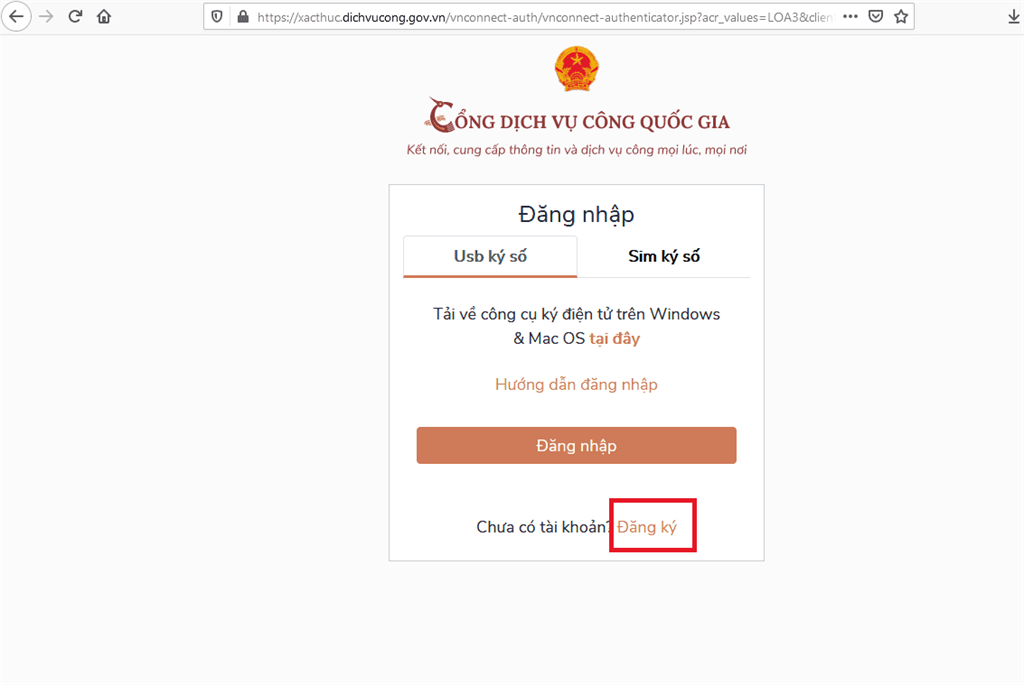
Task: Open the page actions three-dot menu
Action: (850, 16)
